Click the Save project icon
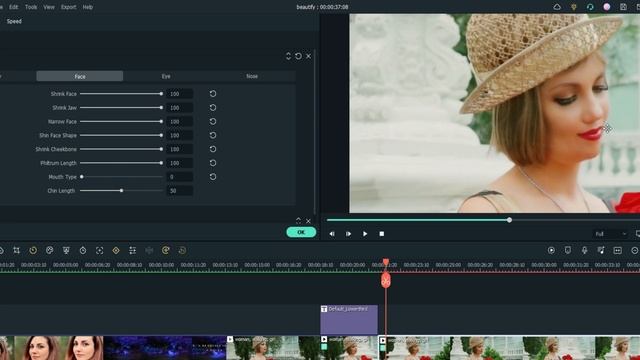 click(x=623, y=7)
